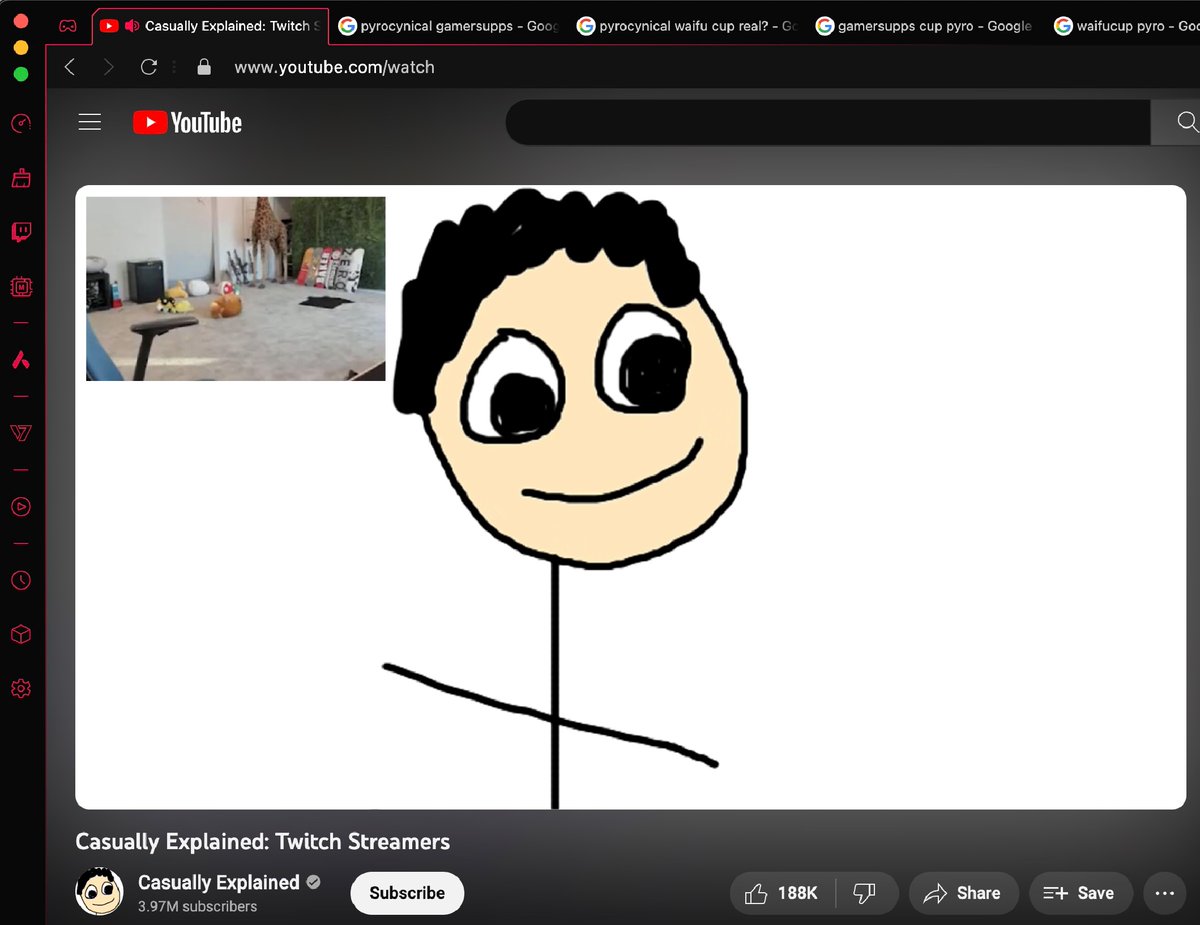The image size is (1200, 925).
Task: Click the video title Casually Explained: Twitch Streamers
Action: pyautogui.click(x=263, y=841)
